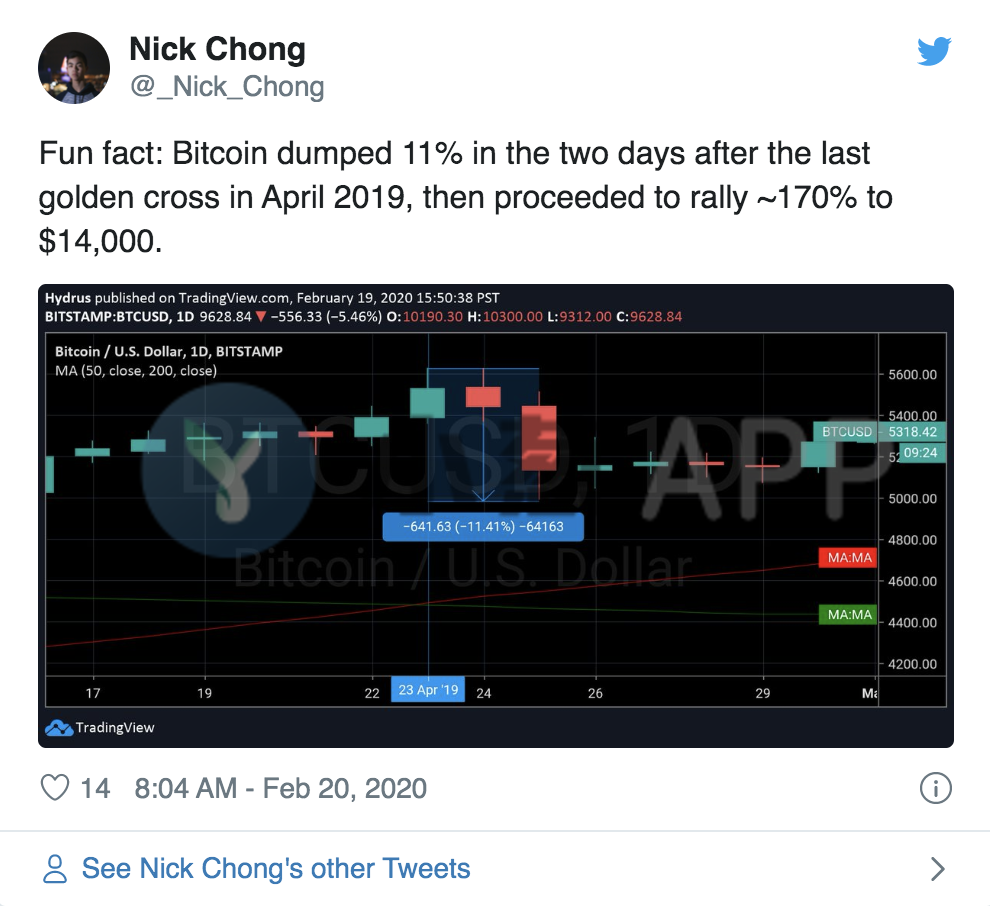Select the -641.63 (-11.41%) measurement label
The width and height of the screenshot is (990, 906).
click(483, 527)
